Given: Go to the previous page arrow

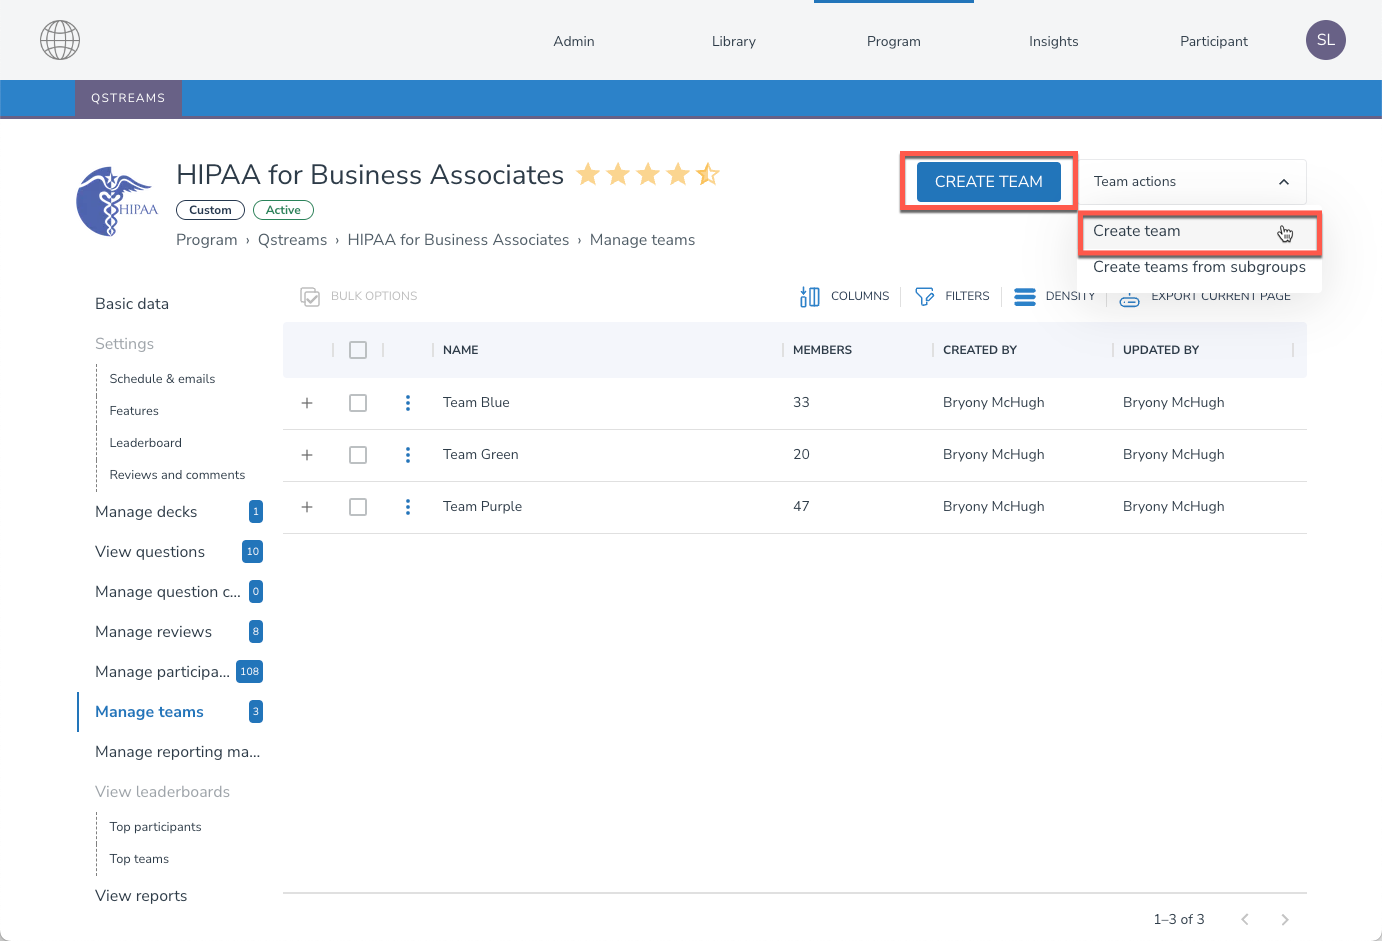Looking at the screenshot, I should 1245,919.
